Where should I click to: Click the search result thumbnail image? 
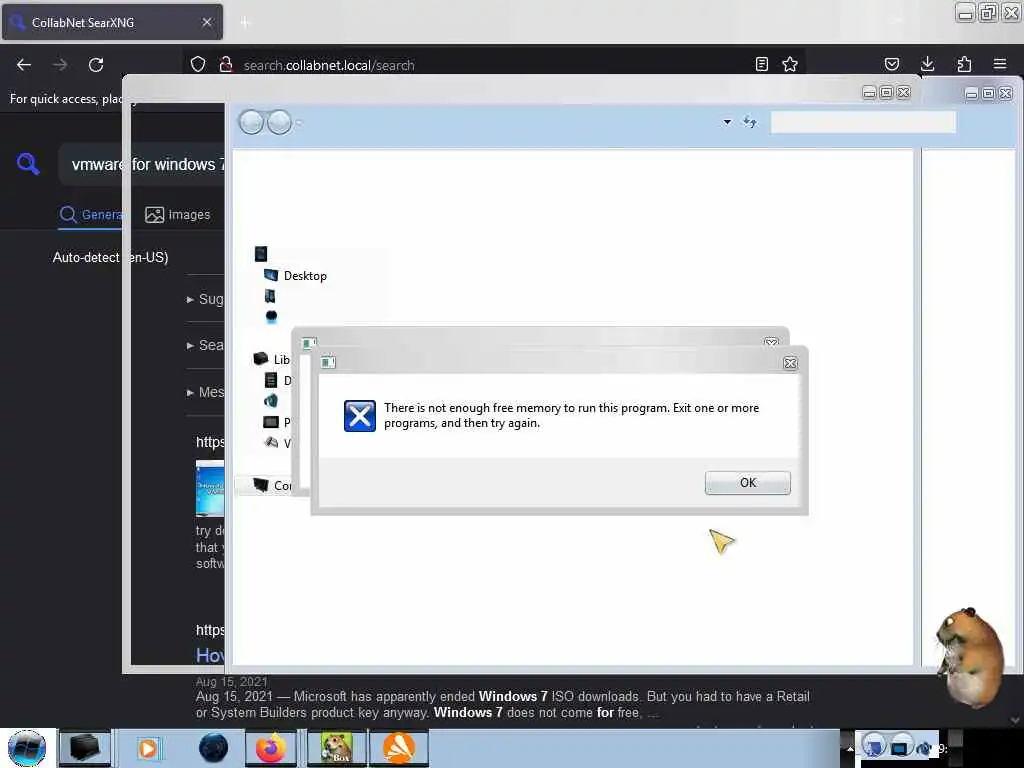coord(210,488)
